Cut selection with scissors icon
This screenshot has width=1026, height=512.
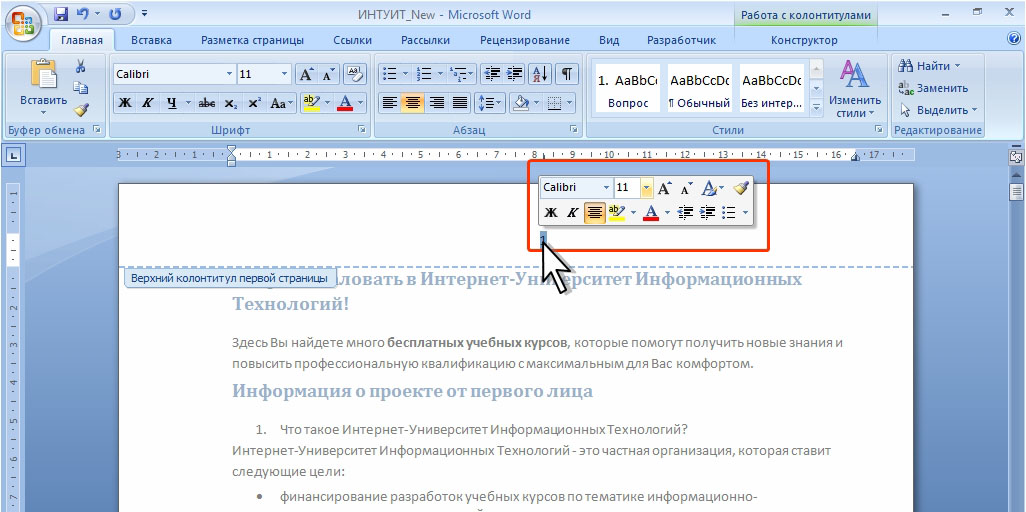coord(80,66)
